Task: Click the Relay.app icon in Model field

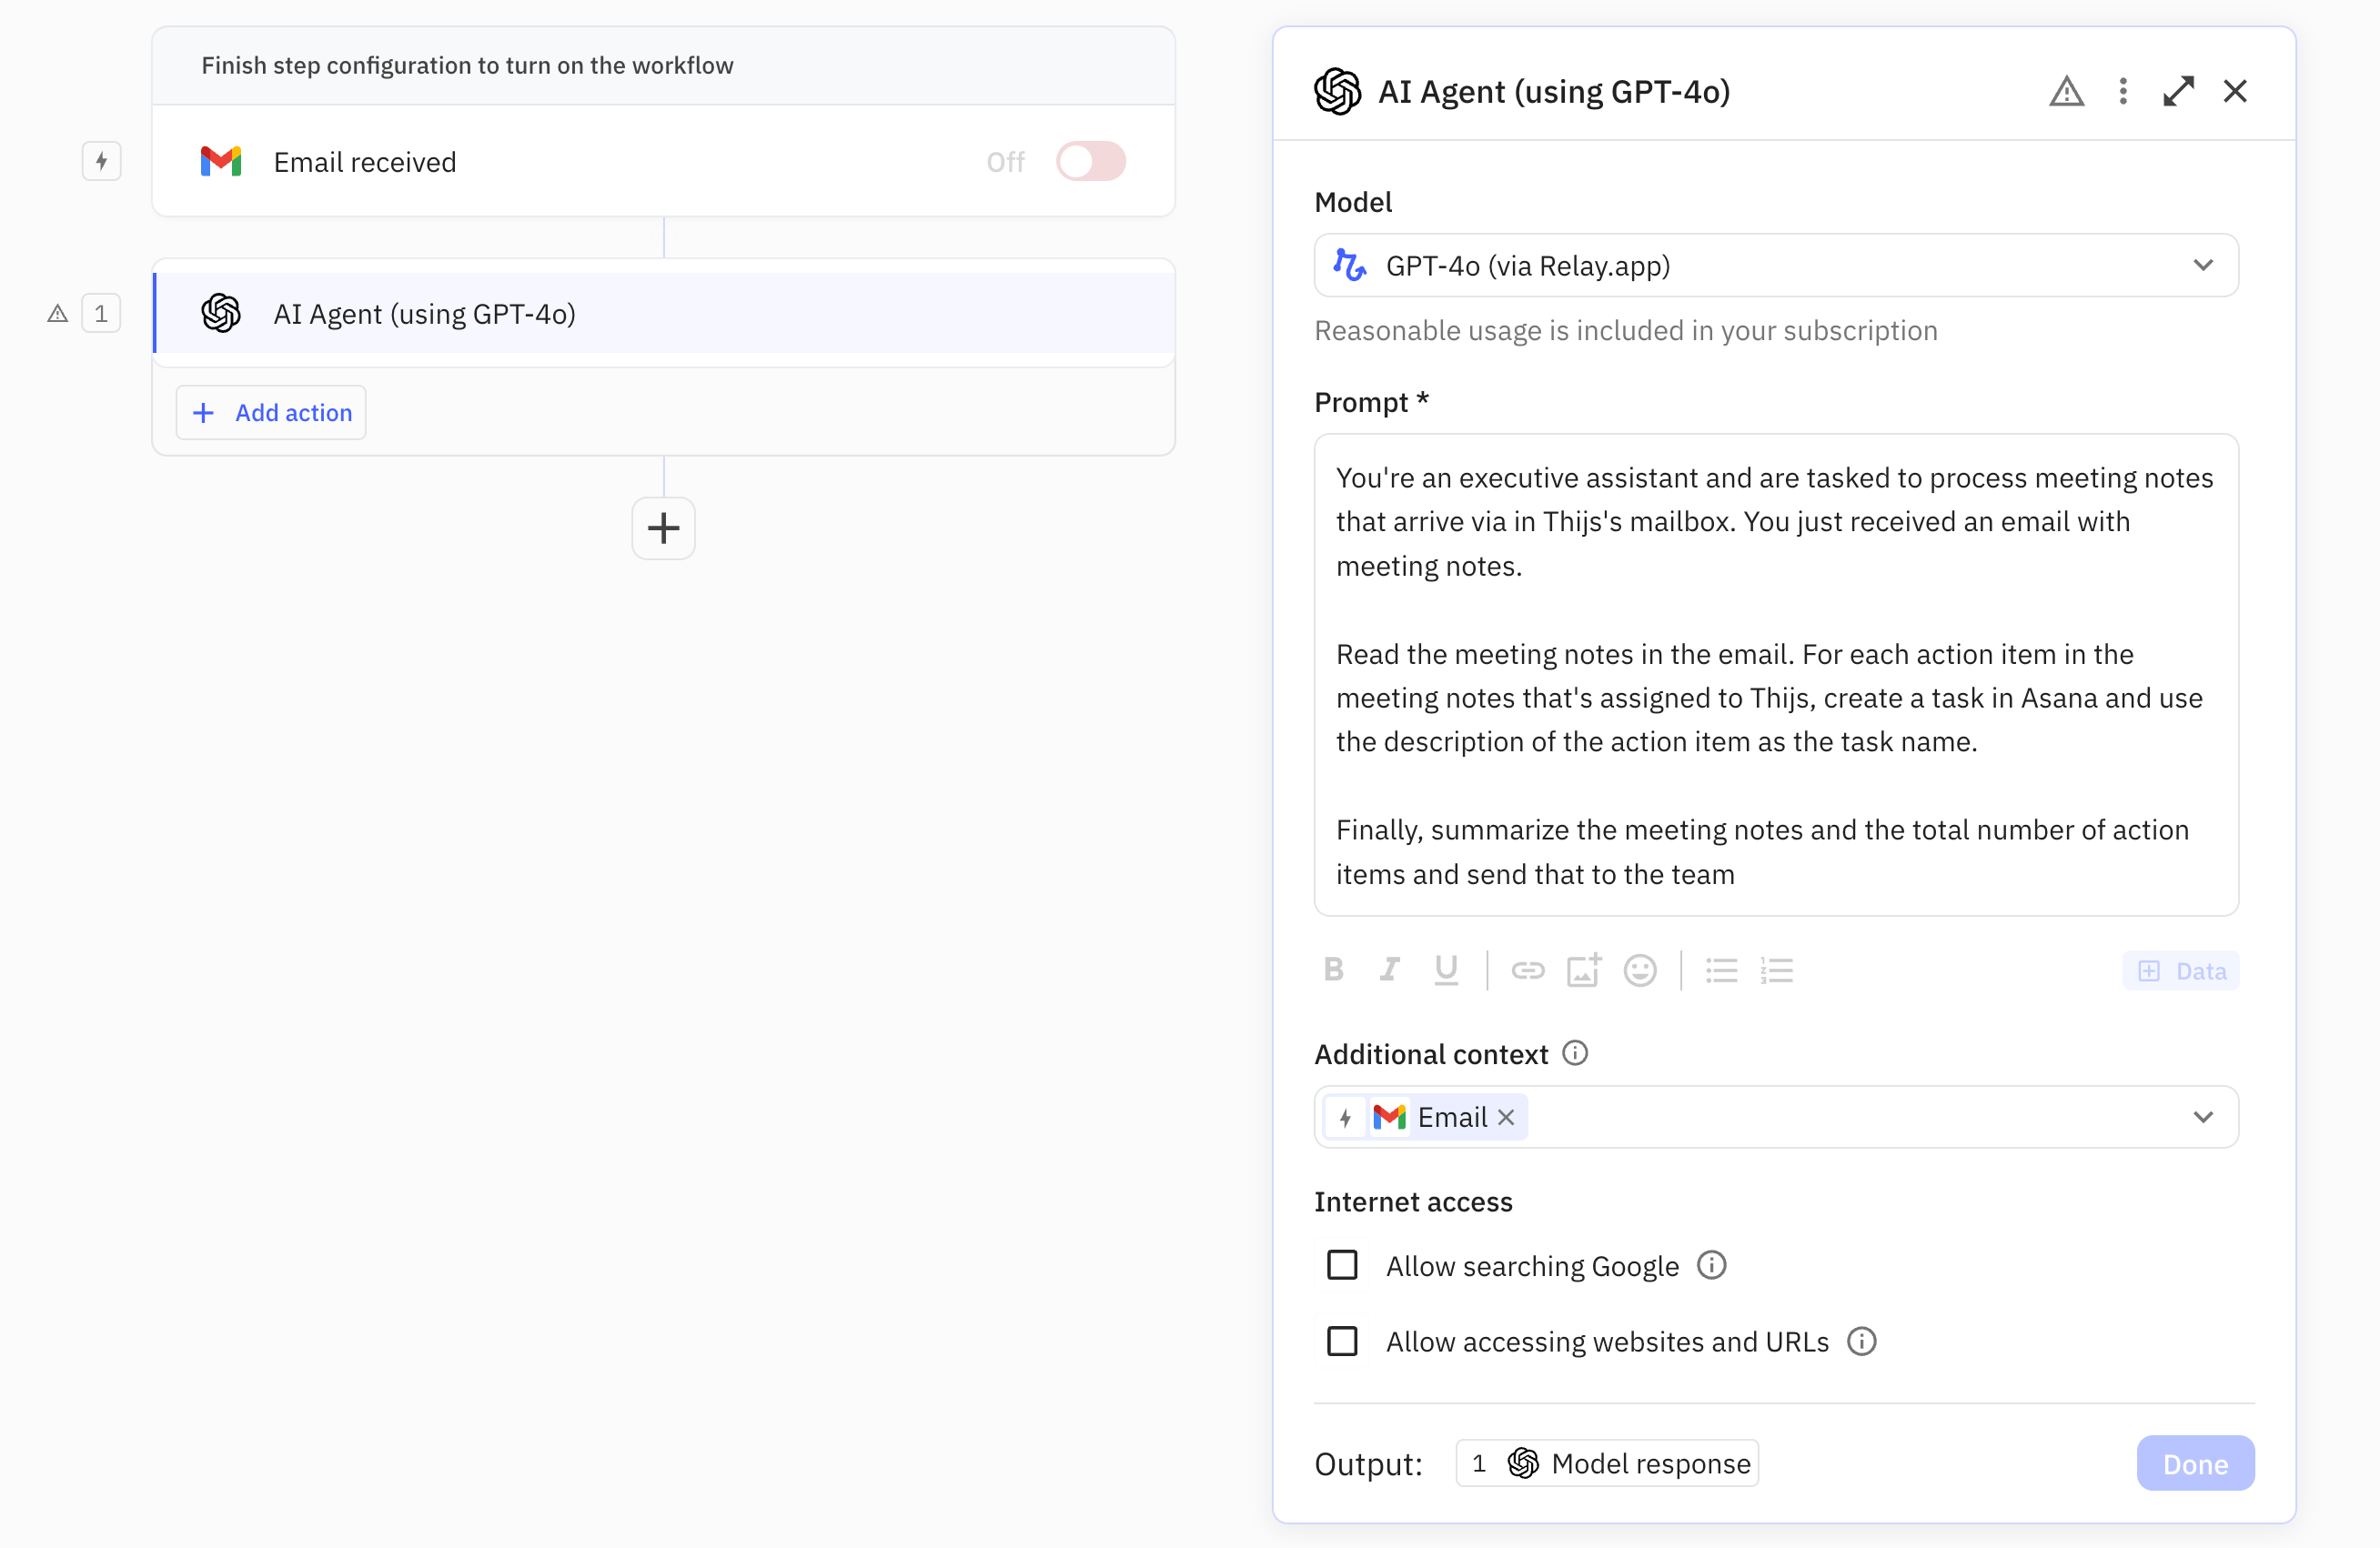Action: (1350, 265)
